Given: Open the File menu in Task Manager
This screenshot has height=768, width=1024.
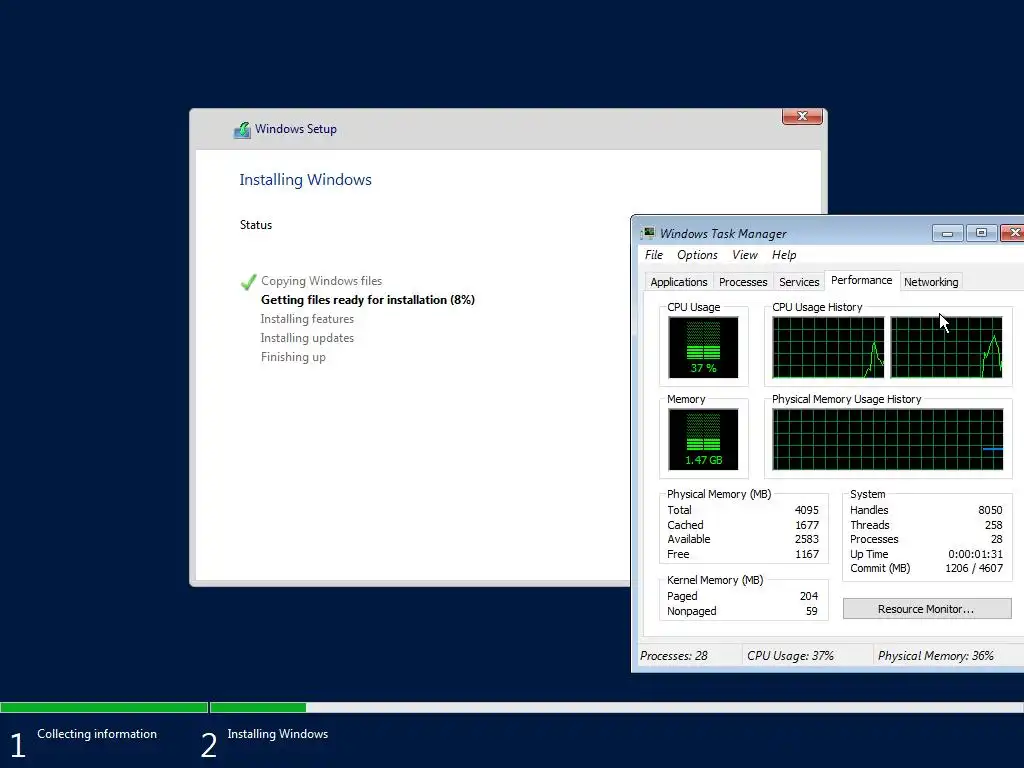Looking at the screenshot, I should 654,255.
